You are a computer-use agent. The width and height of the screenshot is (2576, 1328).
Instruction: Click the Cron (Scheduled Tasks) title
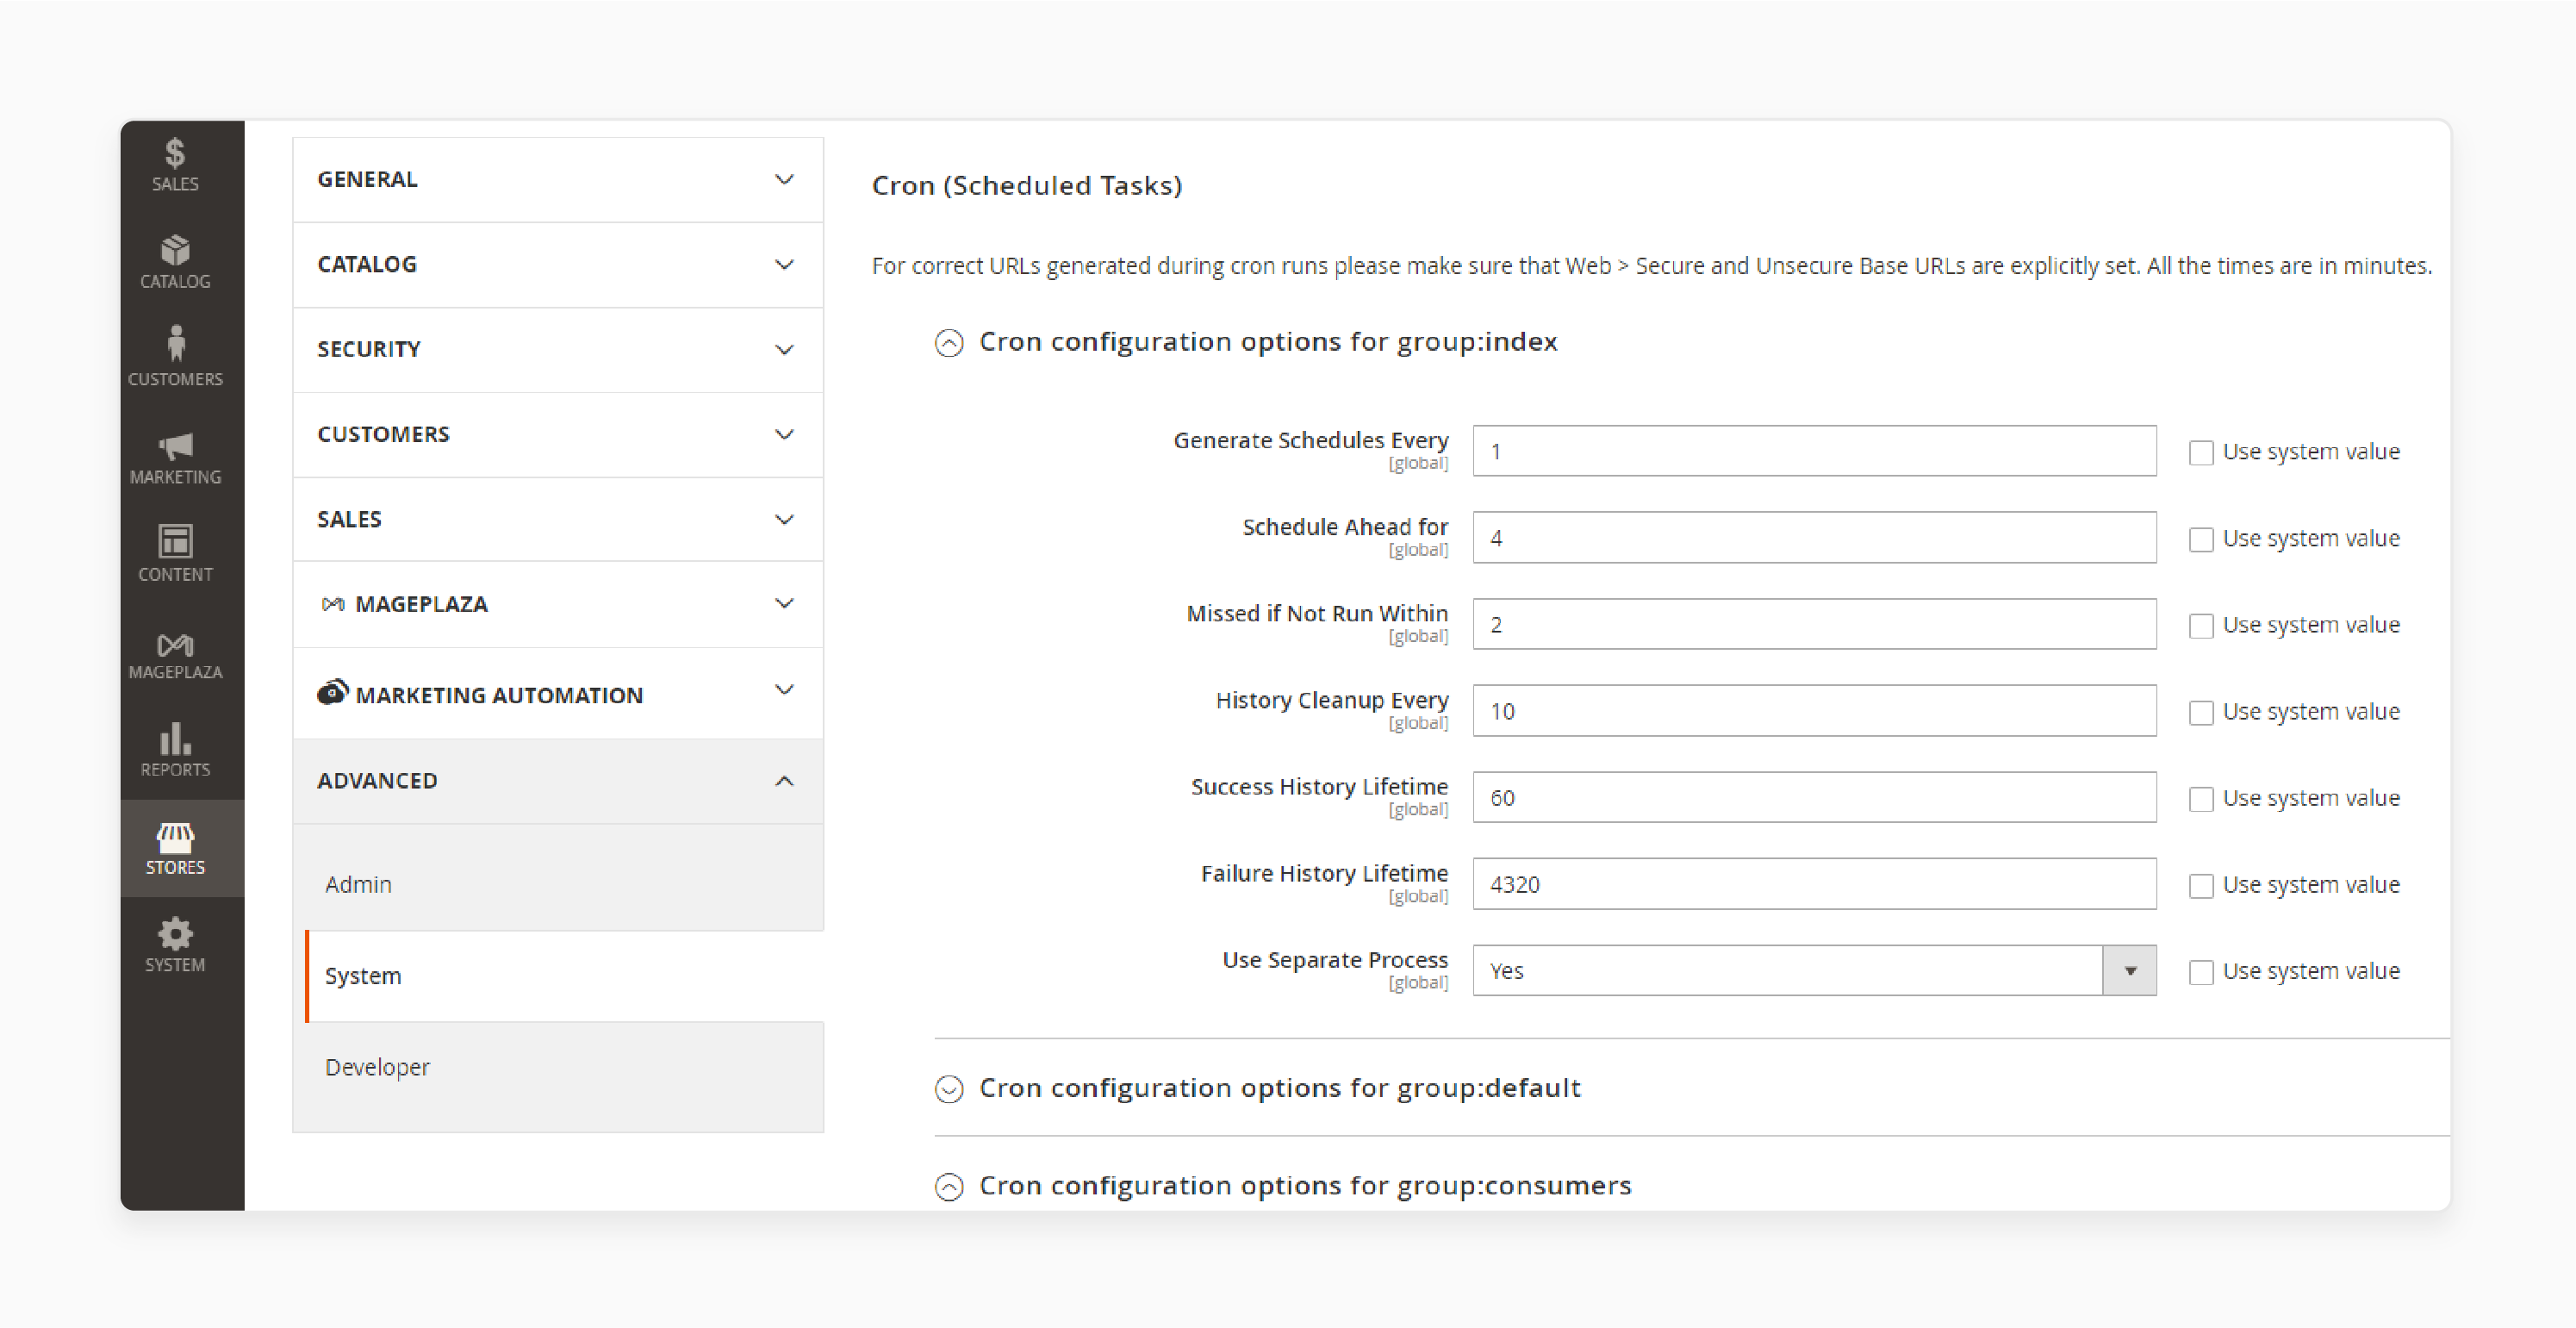(x=1027, y=186)
